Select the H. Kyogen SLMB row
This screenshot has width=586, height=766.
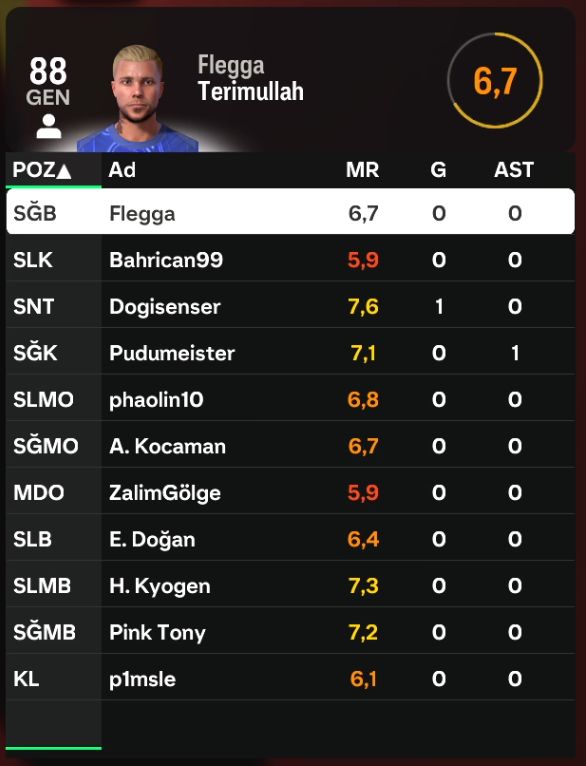click(291, 585)
